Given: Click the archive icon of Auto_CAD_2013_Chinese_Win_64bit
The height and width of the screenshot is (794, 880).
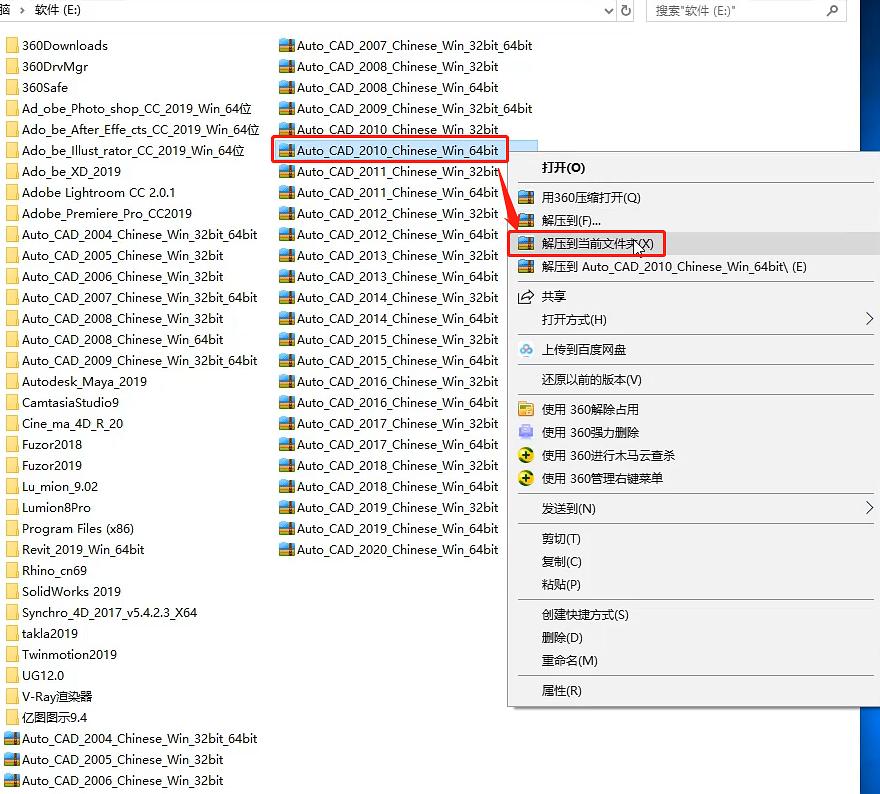Looking at the screenshot, I should coord(287,277).
